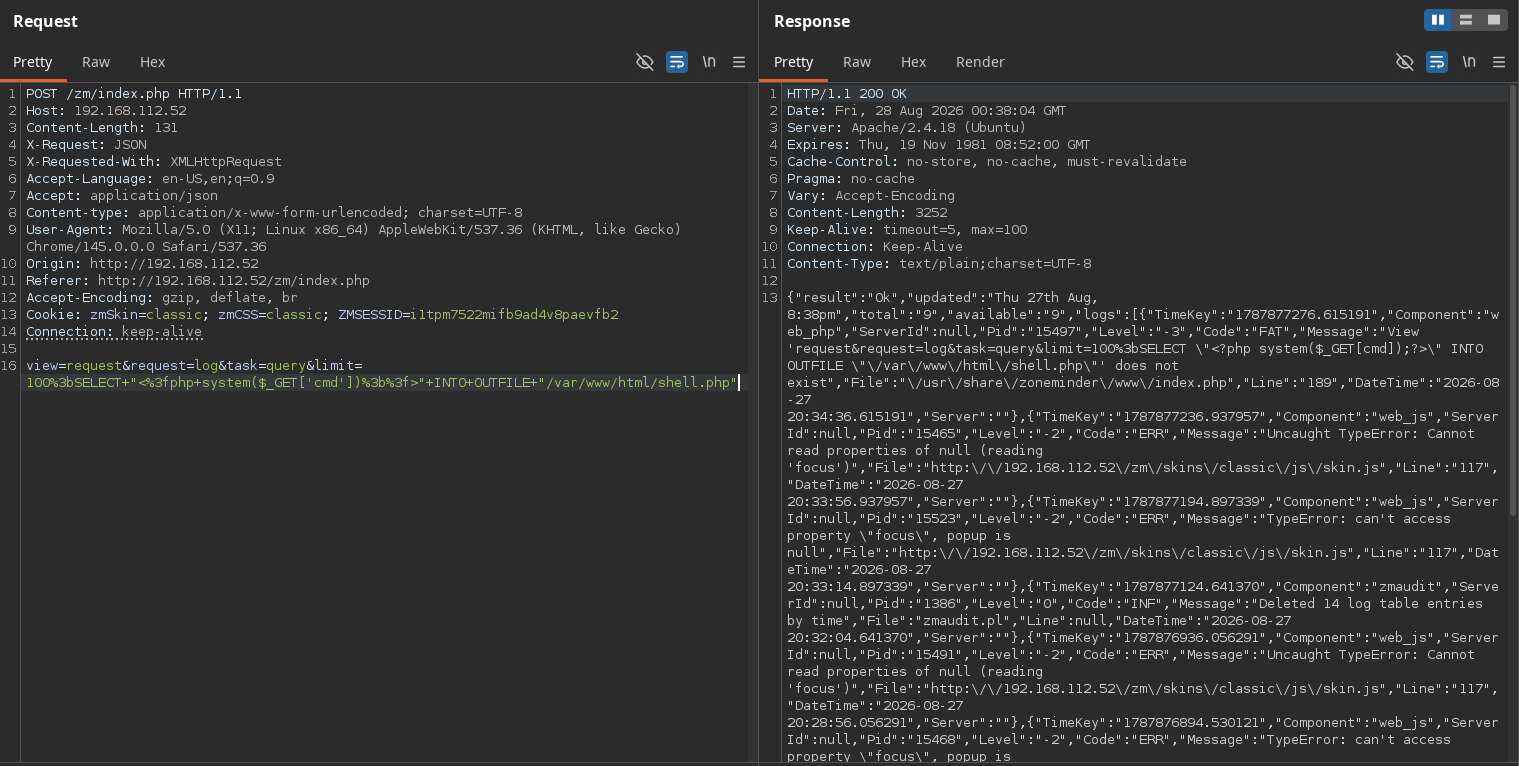Image resolution: width=1519 pixels, height=766 pixels.
Task: Click the request Content-type urlencoded header
Action: (x=274, y=213)
